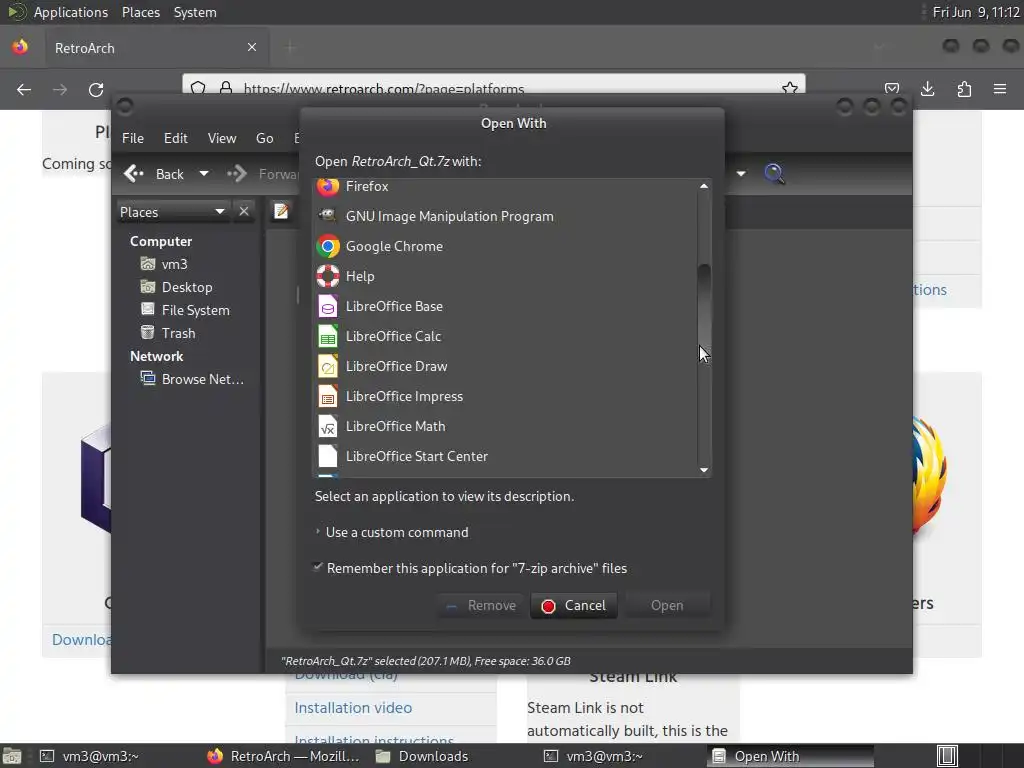The height and width of the screenshot is (768, 1024).
Task: Switch to RetroArch Mozilla taskbar item
Action: 283,756
